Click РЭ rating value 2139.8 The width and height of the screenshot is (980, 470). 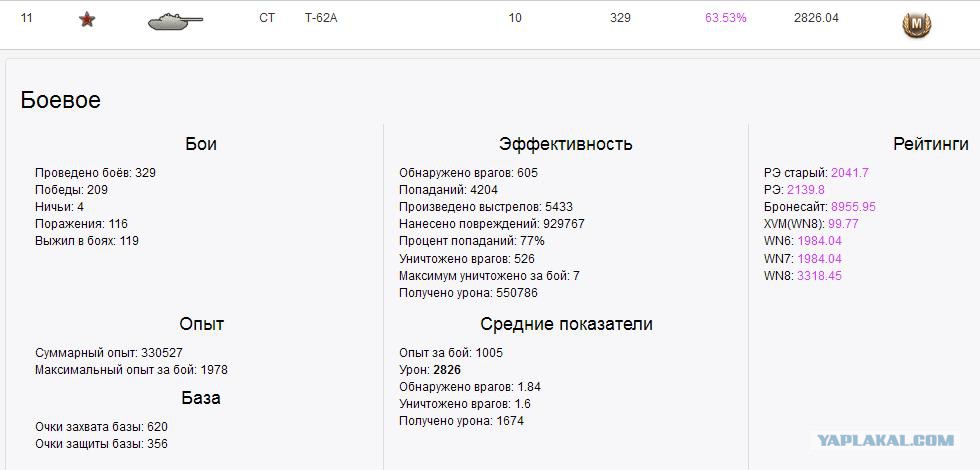pos(806,190)
